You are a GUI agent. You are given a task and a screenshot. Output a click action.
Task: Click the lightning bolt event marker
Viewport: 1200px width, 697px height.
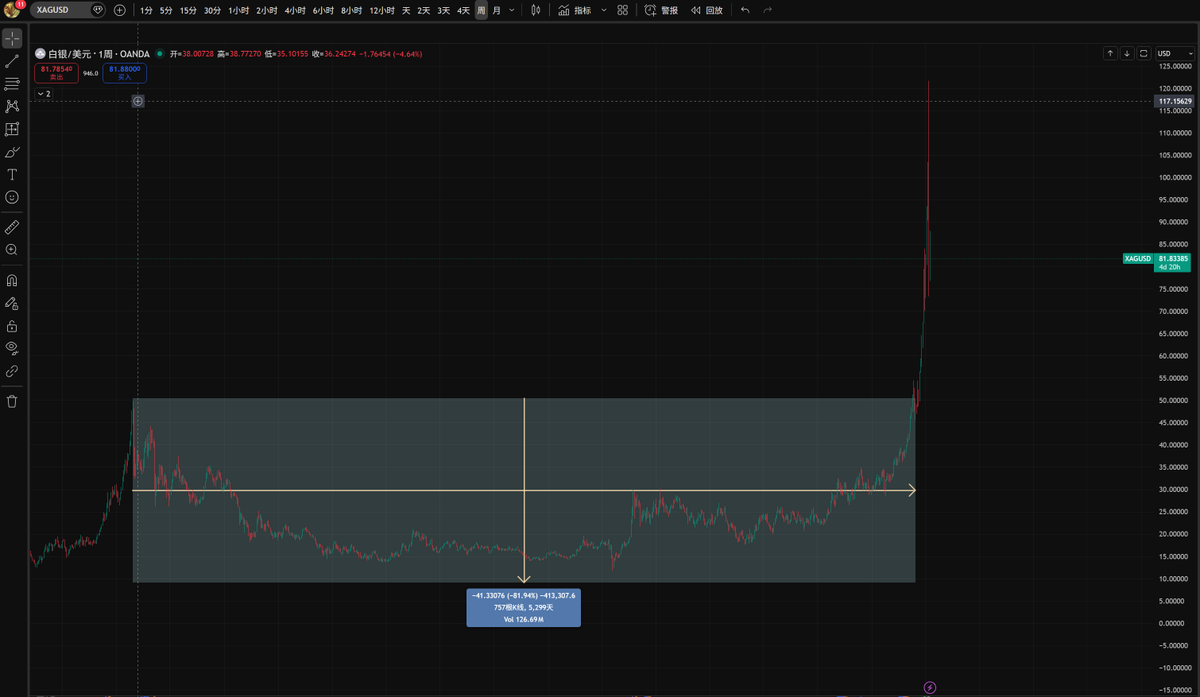click(930, 687)
